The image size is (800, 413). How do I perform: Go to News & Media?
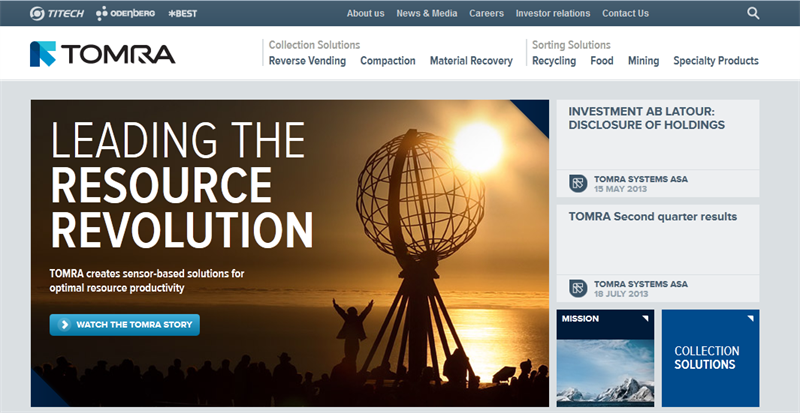427,13
